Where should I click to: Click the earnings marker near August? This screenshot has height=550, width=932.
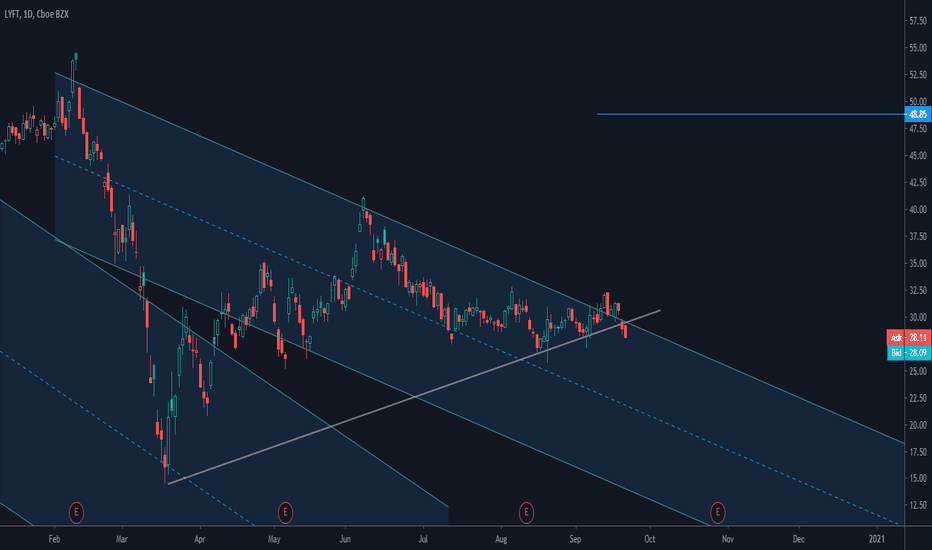(x=526, y=512)
